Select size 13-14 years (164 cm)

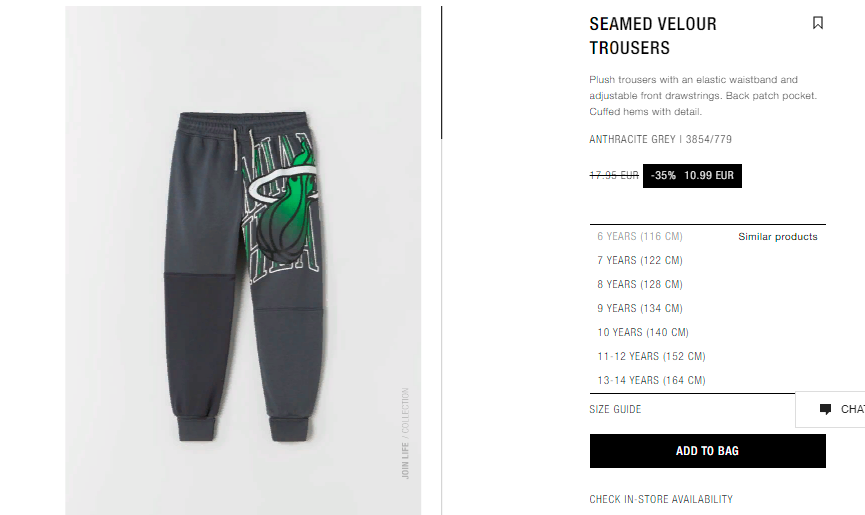point(651,380)
